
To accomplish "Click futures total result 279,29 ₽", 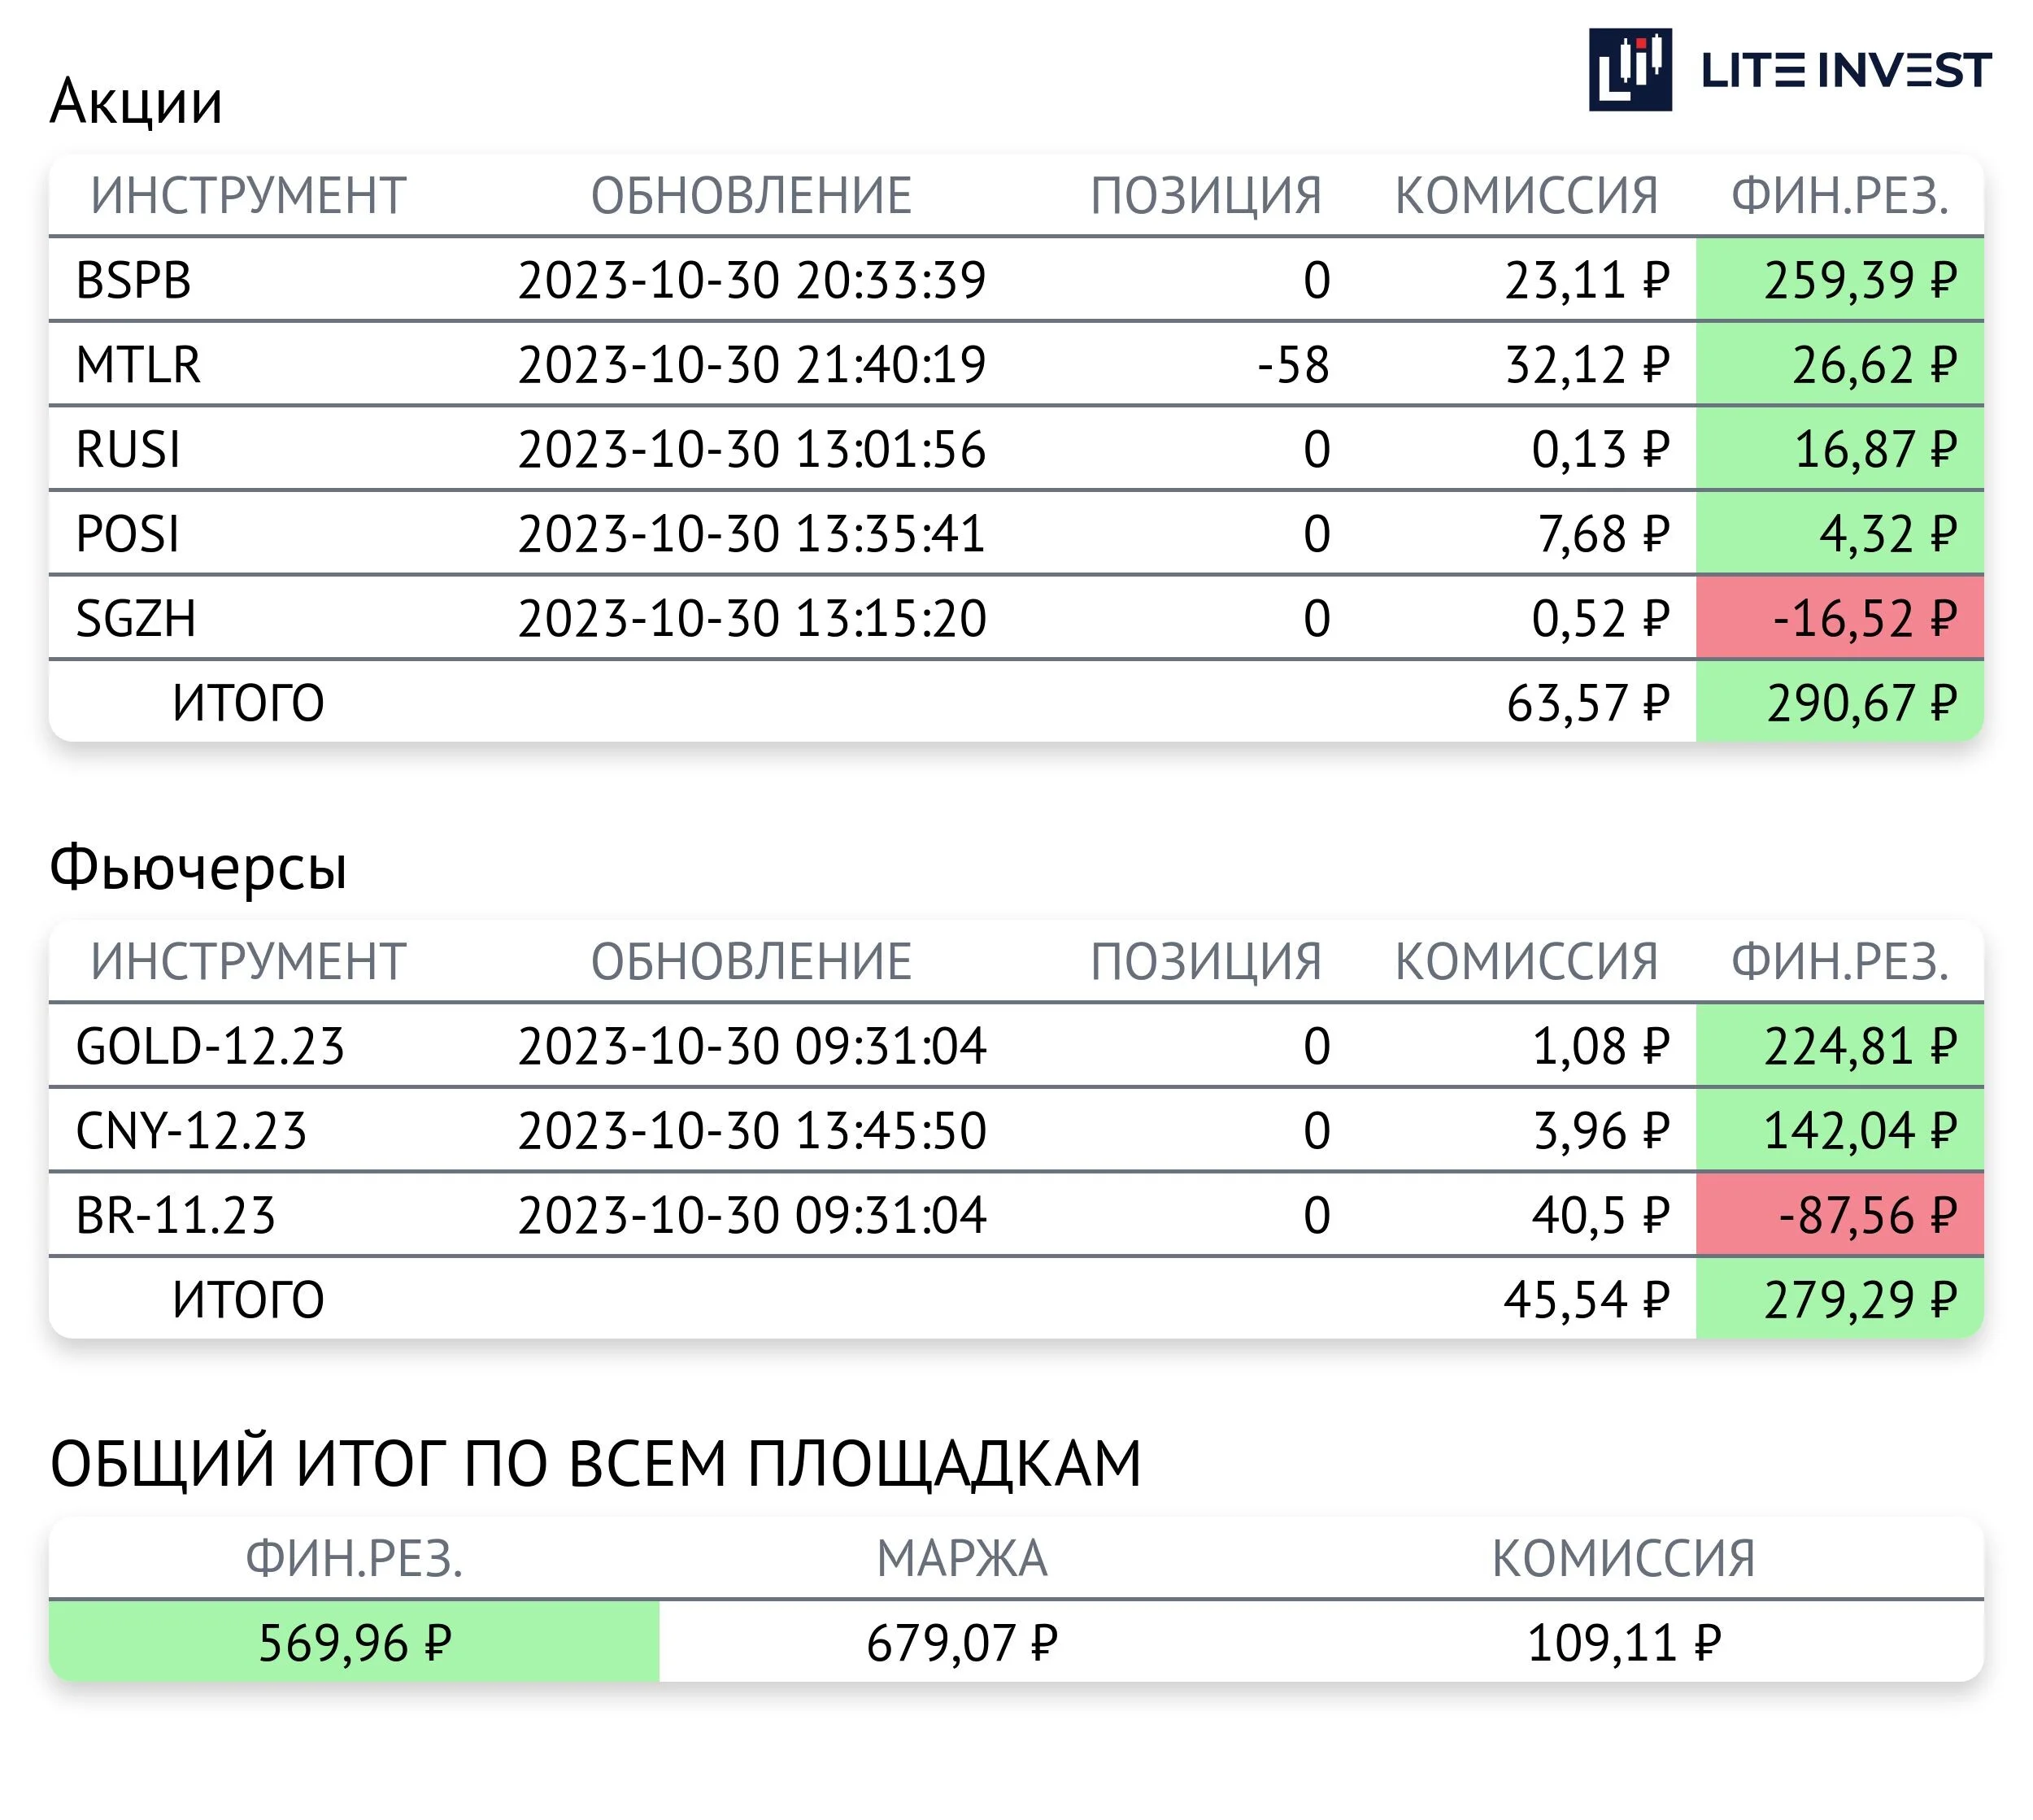I will coord(1859,1300).
